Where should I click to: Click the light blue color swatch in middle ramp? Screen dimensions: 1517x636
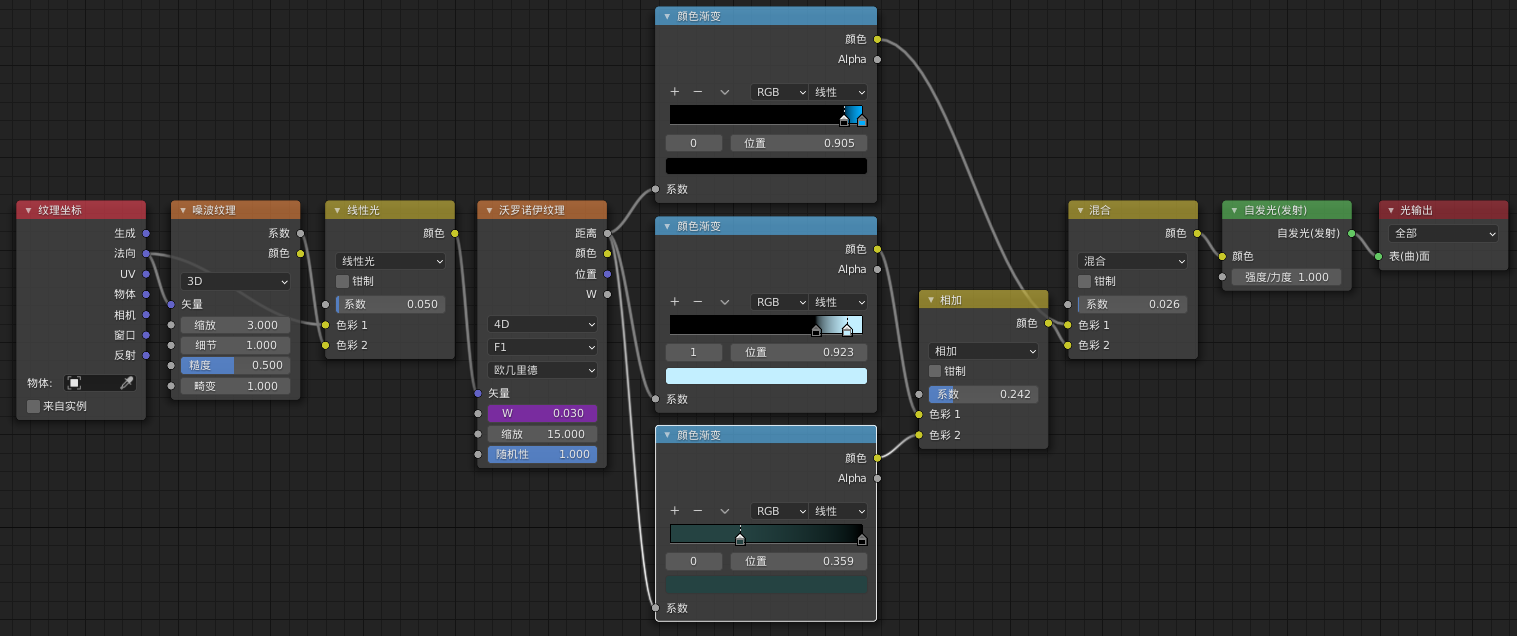click(766, 376)
